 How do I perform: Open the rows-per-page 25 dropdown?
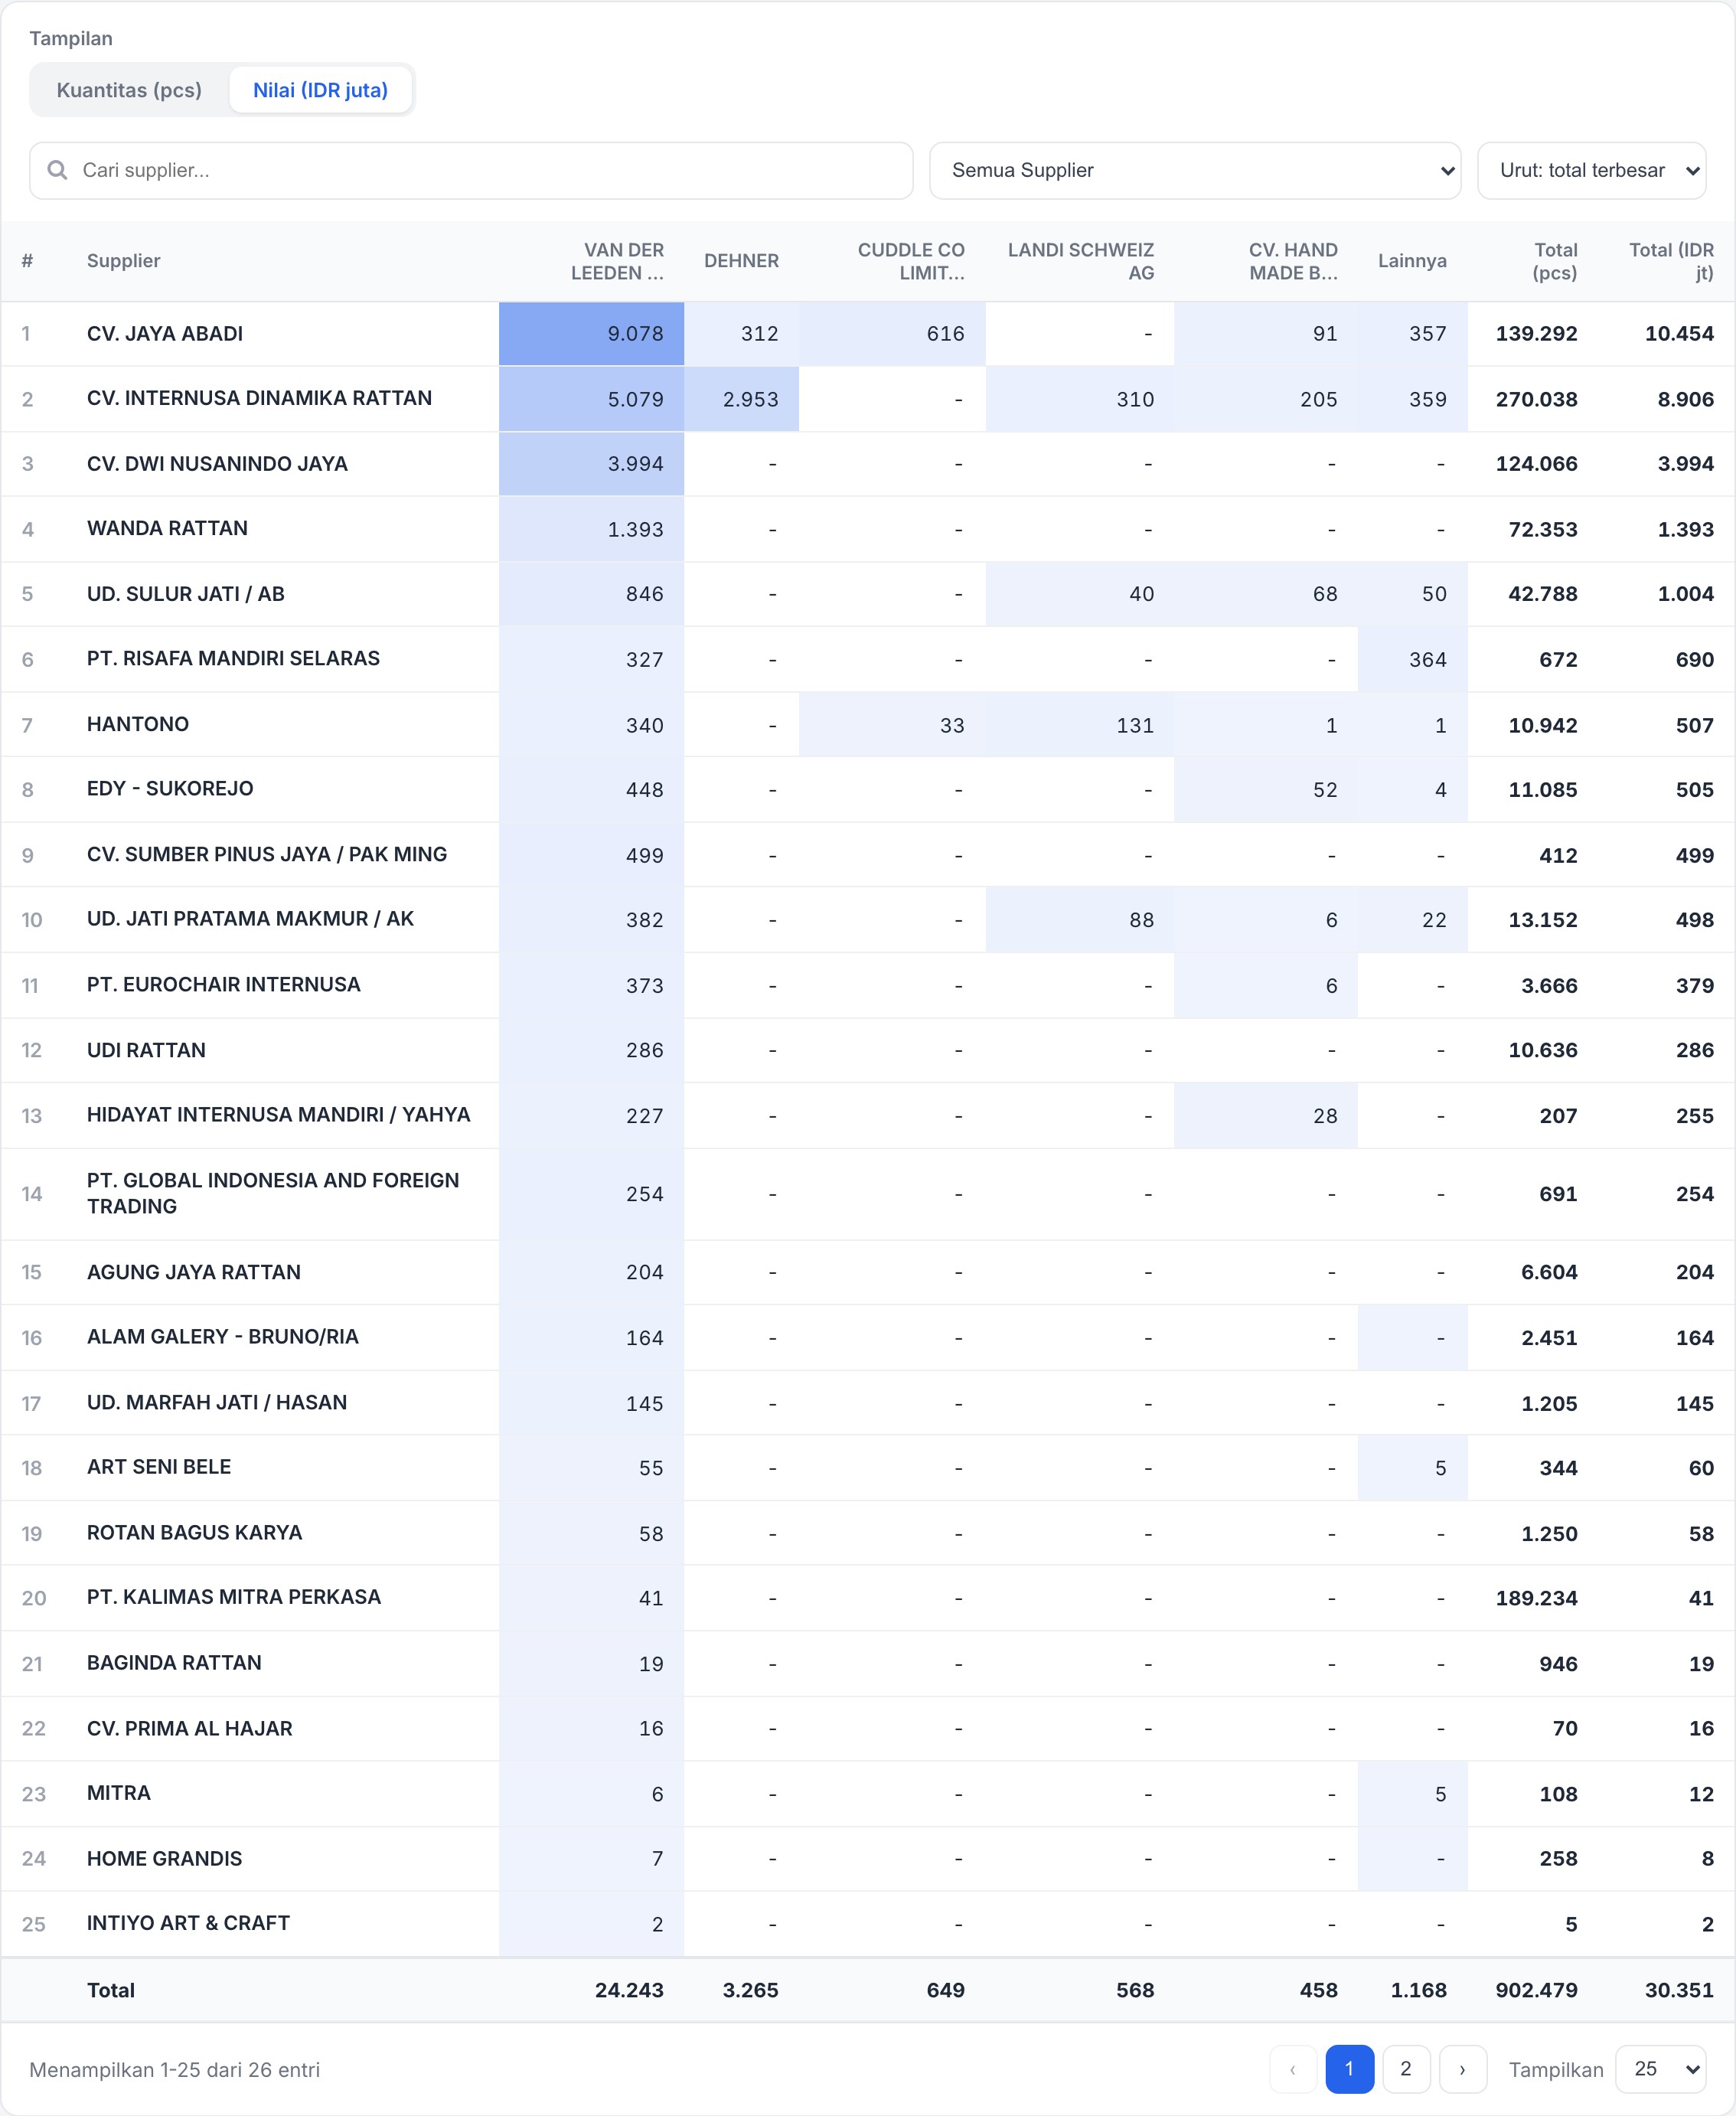pyautogui.click(x=1660, y=2069)
